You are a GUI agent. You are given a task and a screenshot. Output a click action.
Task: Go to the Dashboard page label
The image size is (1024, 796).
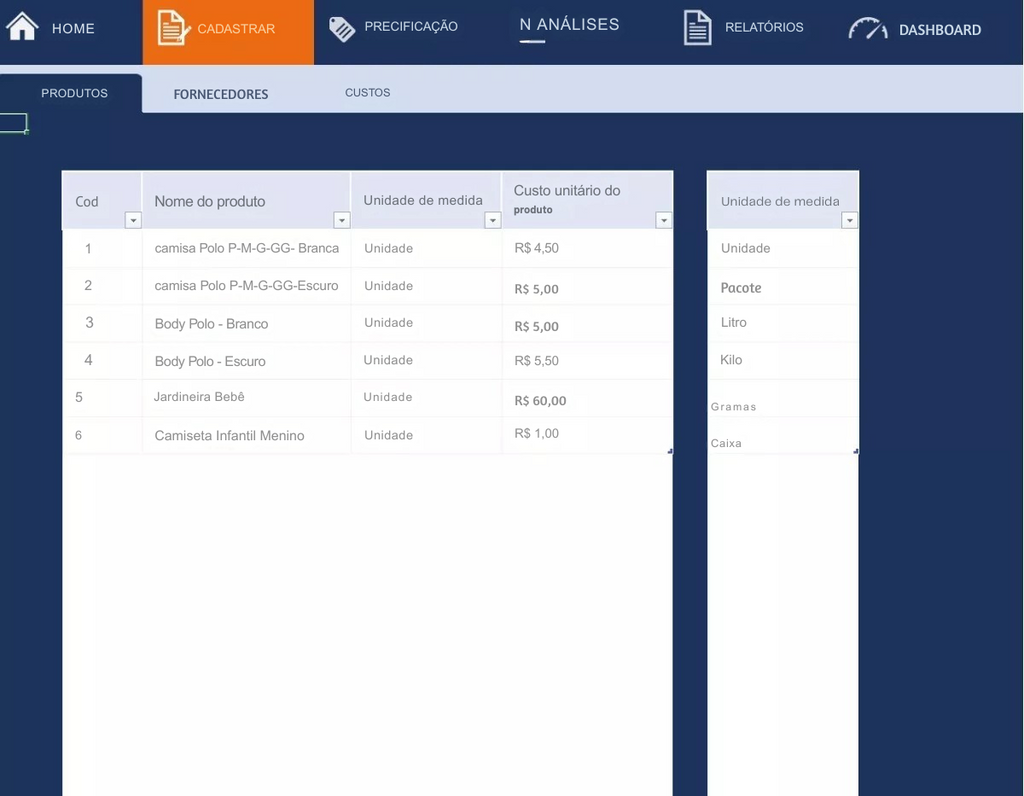point(939,30)
